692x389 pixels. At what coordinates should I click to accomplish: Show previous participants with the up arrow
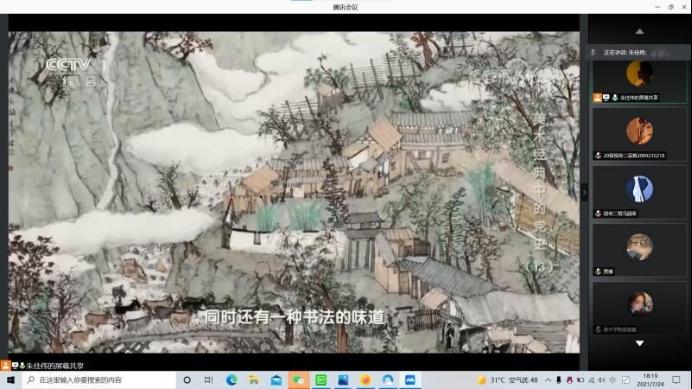coord(639,31)
